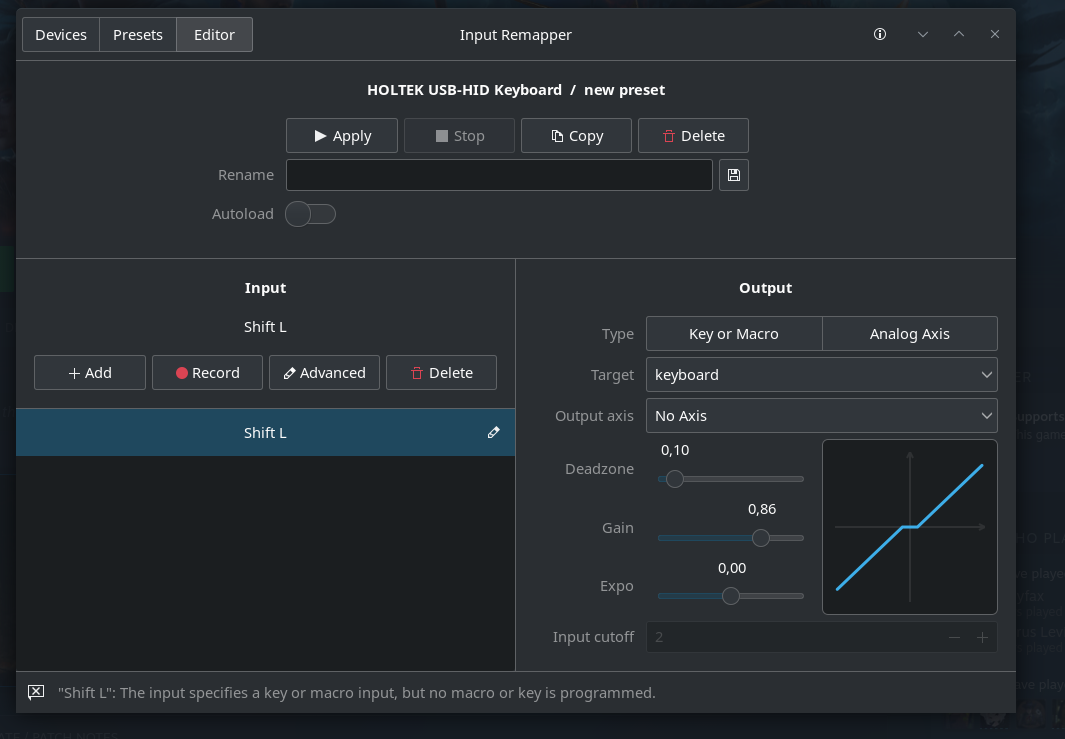Open the Target keyboard dropdown

[x=821, y=375]
